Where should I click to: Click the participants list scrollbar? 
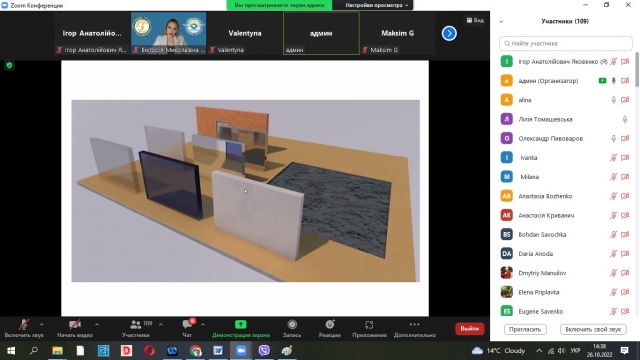pos(637,69)
